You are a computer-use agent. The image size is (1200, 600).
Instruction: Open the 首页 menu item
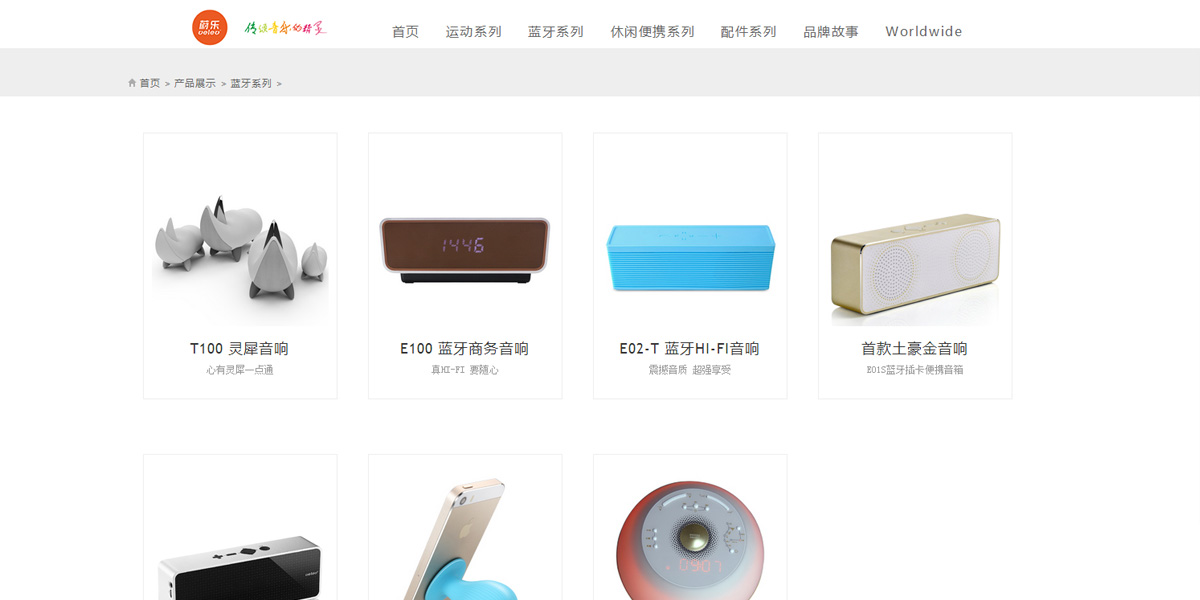coord(405,31)
